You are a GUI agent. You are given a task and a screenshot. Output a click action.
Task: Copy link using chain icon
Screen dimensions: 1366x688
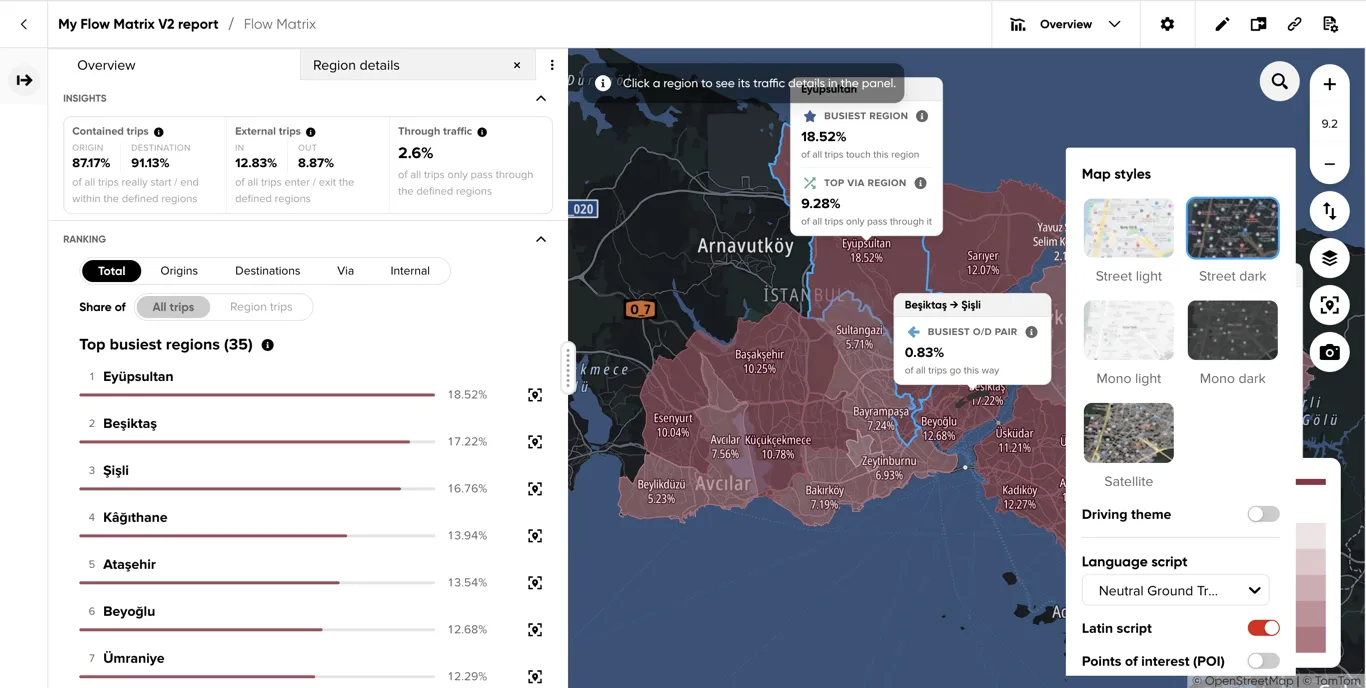point(1294,24)
